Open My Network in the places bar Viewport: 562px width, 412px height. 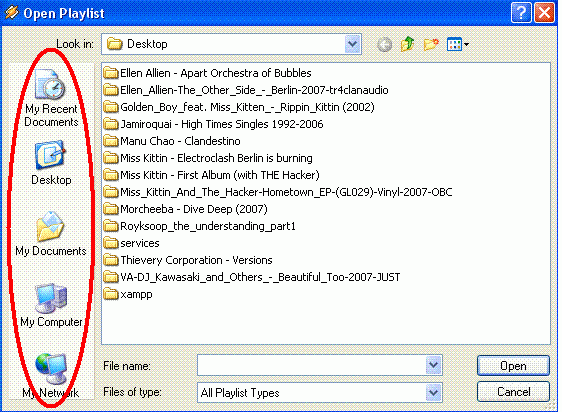point(51,376)
